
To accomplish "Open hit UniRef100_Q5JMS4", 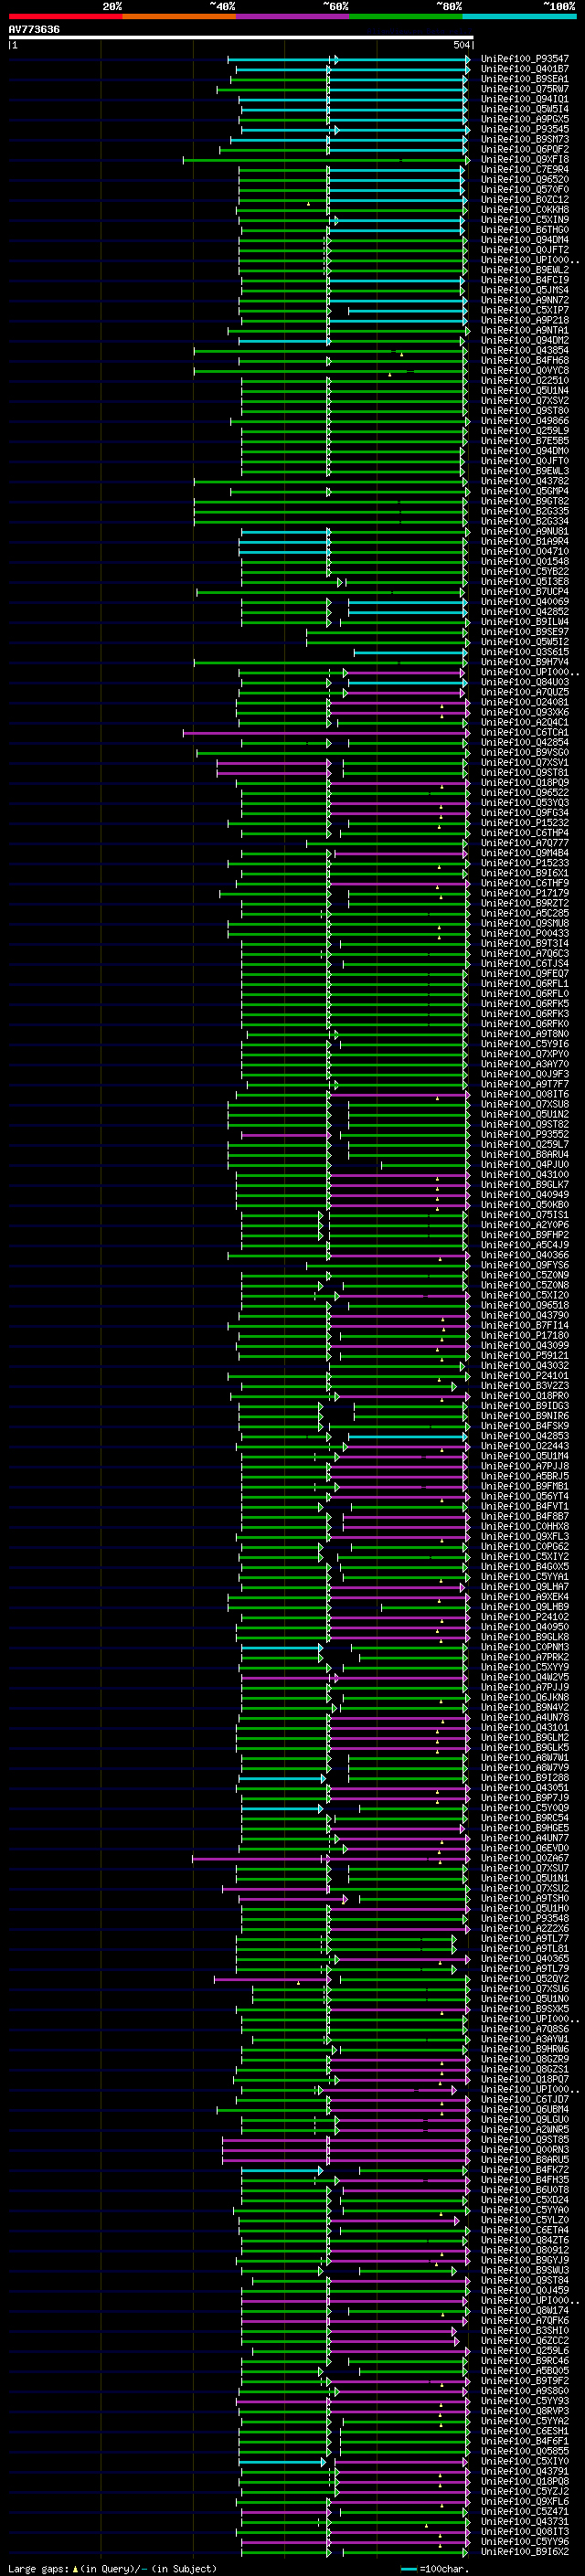I will (x=525, y=290).
